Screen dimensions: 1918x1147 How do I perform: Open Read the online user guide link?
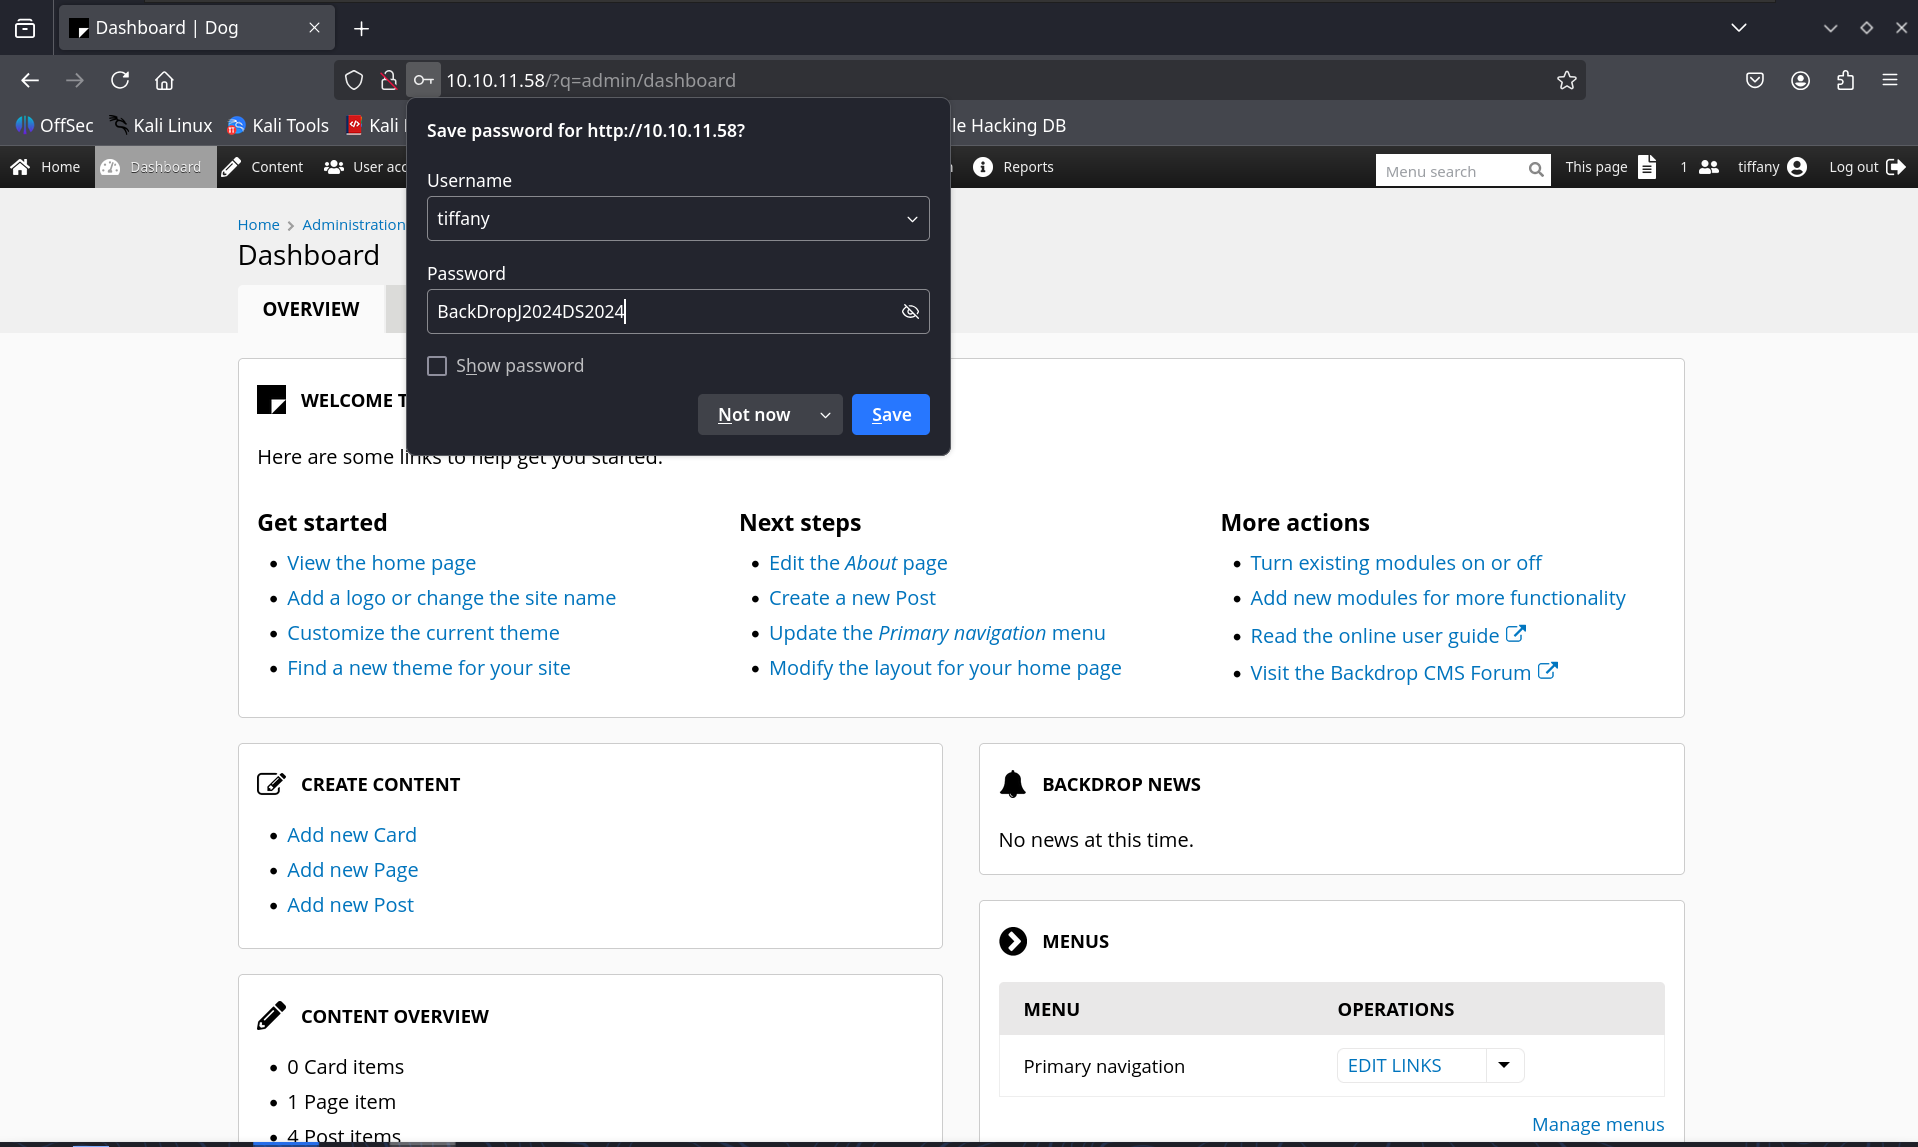point(1388,635)
